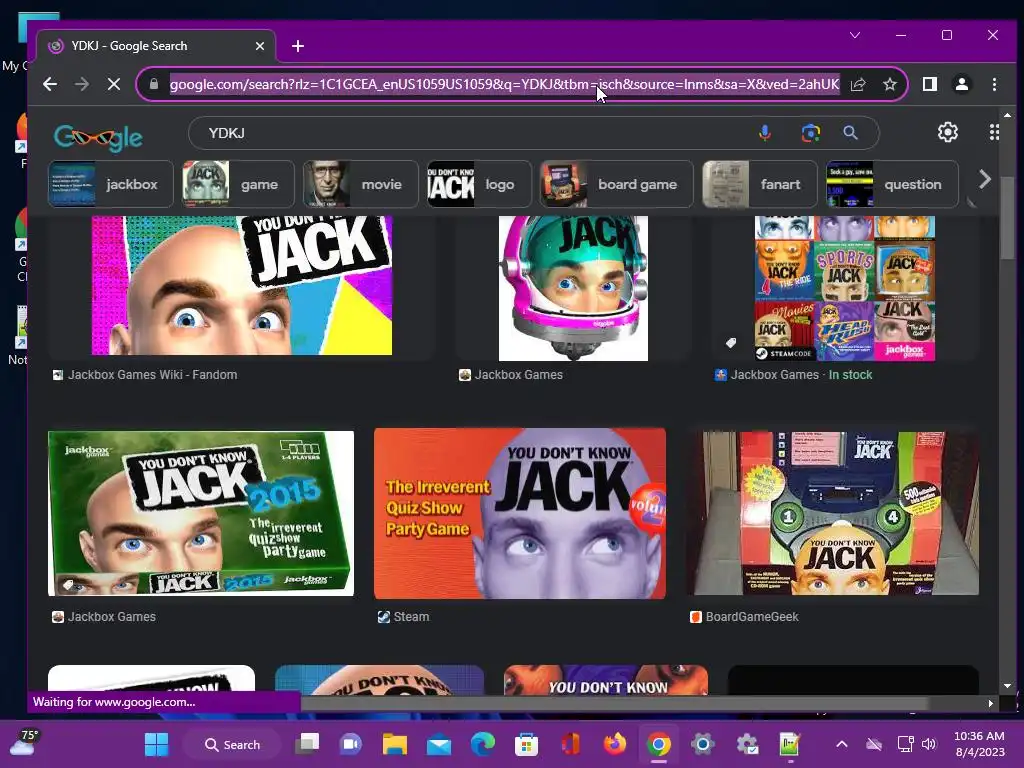
Task: Open taskbar Search box
Action: coord(232,744)
